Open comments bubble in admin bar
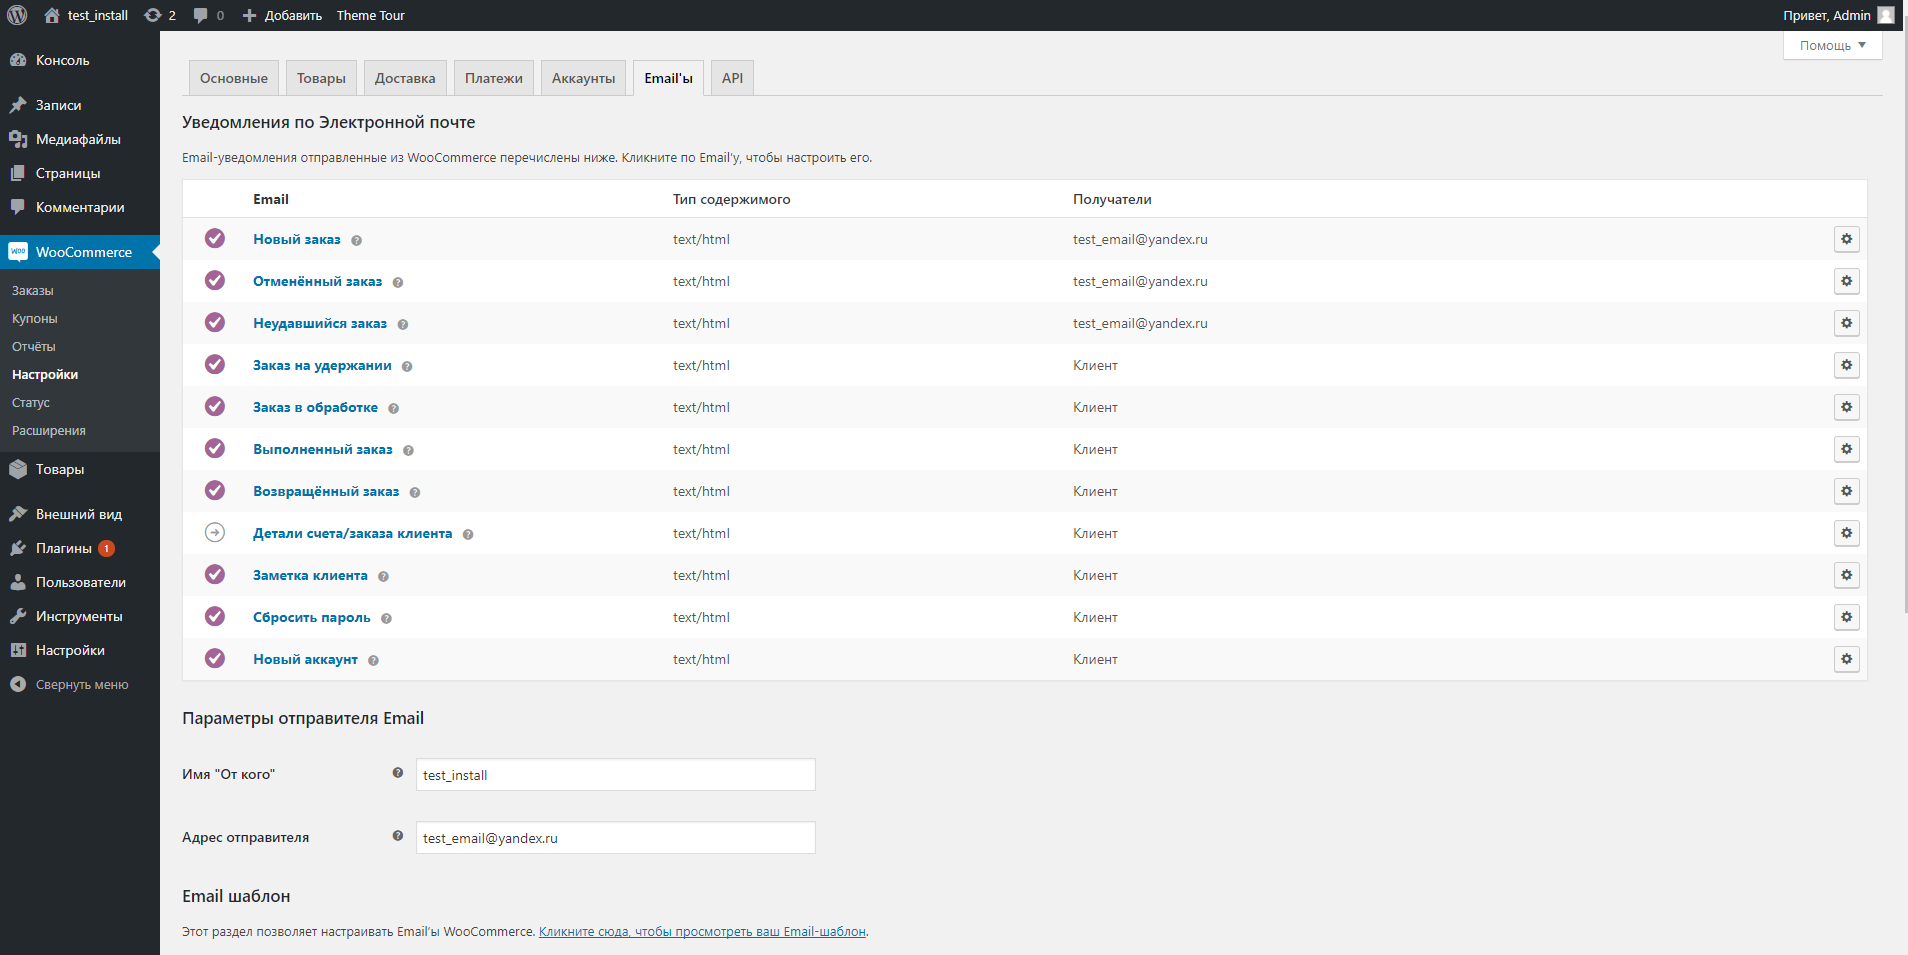This screenshot has height=955, width=1908. (x=208, y=15)
